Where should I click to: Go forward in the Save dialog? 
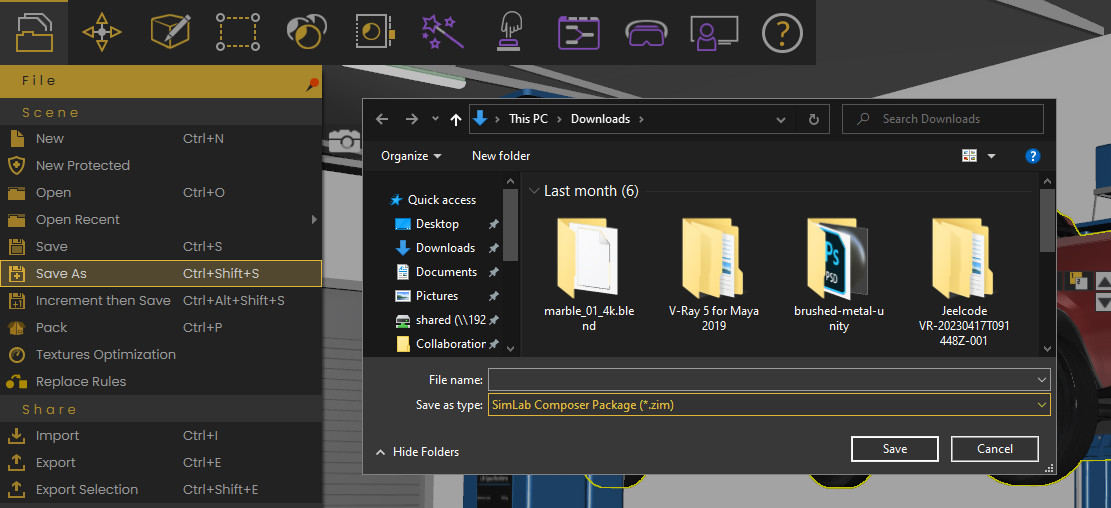tap(412, 119)
